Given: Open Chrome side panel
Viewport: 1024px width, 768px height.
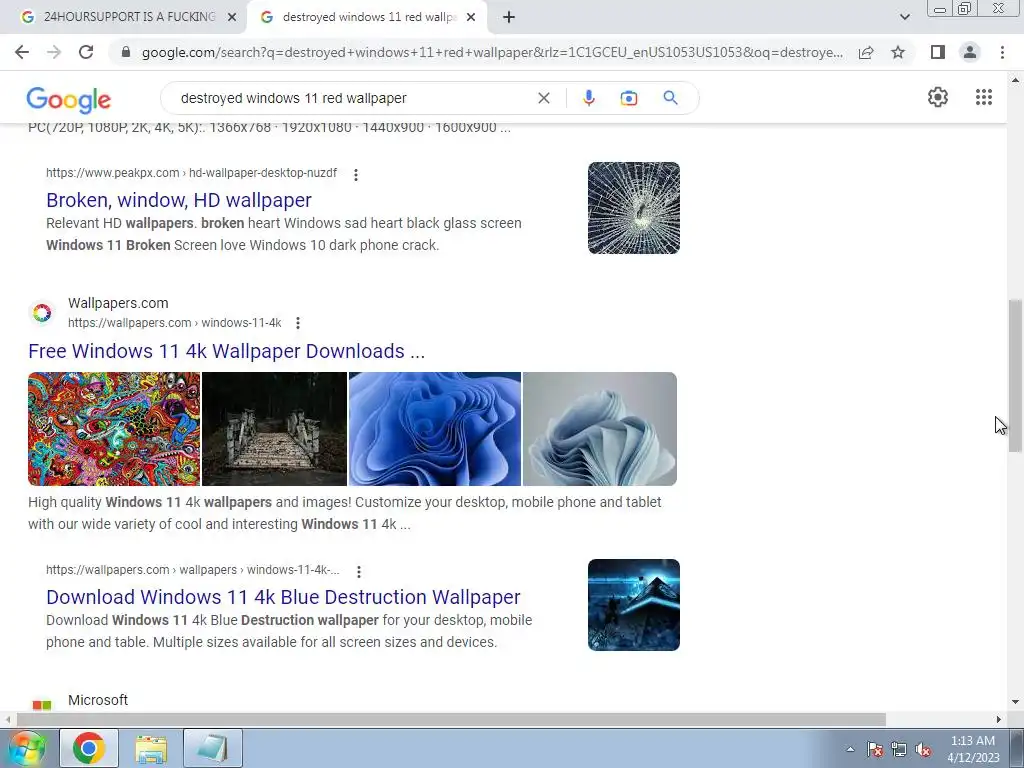Looking at the screenshot, I should click(938, 52).
